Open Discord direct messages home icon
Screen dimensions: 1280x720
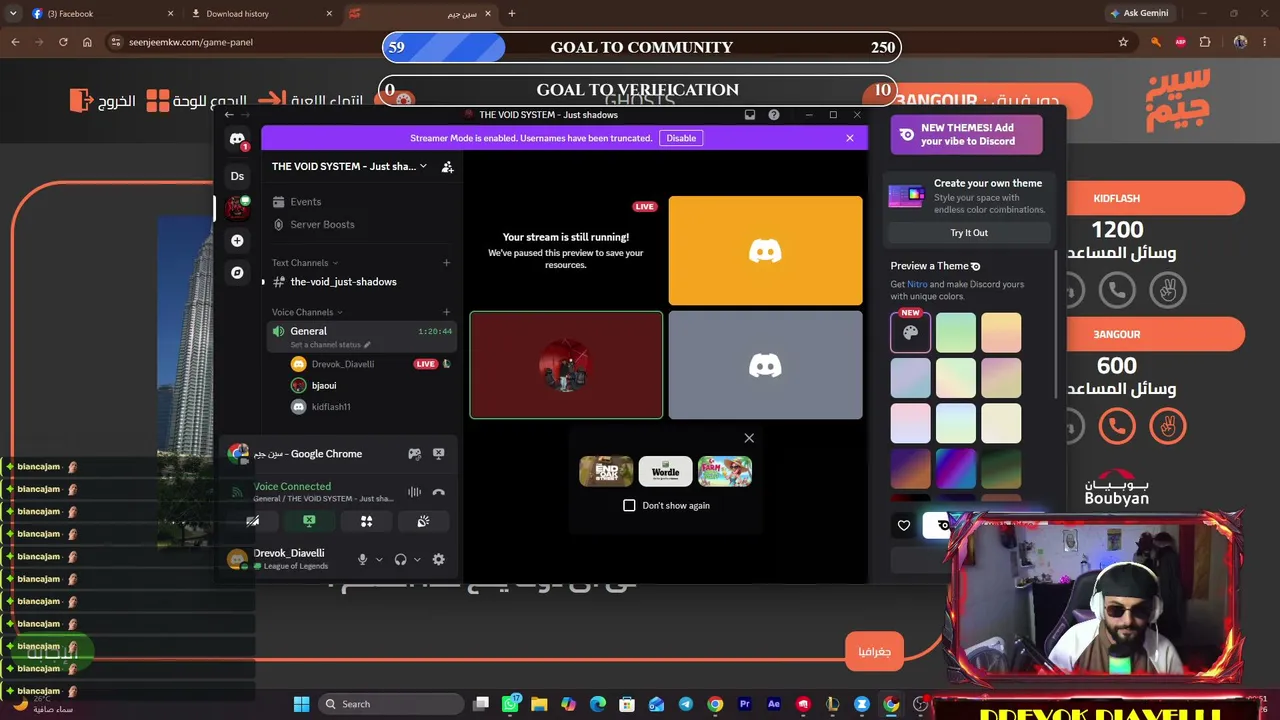coord(237,139)
